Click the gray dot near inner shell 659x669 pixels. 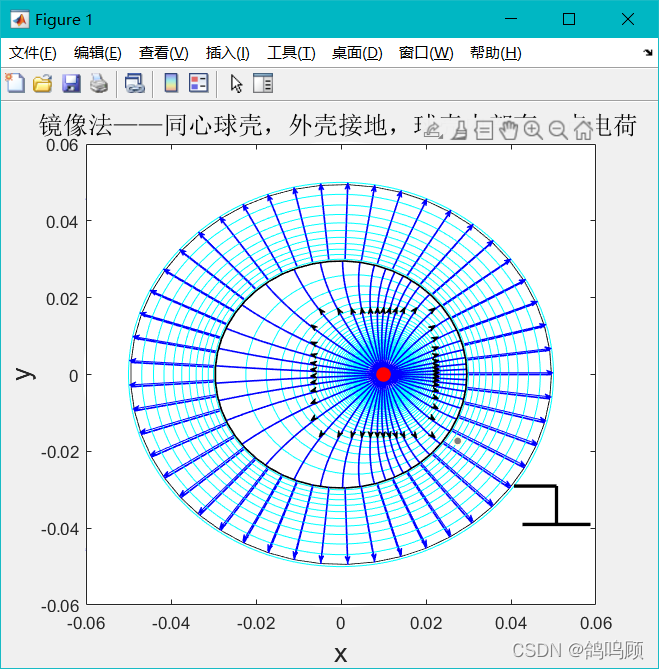[457, 441]
